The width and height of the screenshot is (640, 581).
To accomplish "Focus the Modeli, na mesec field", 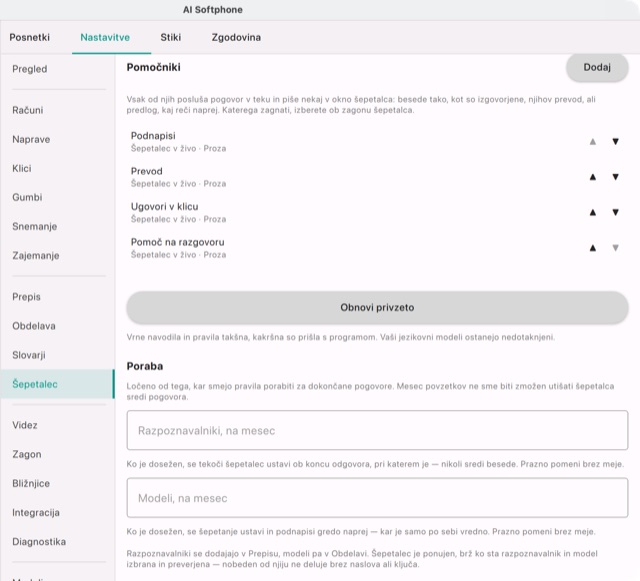I will pos(377,498).
